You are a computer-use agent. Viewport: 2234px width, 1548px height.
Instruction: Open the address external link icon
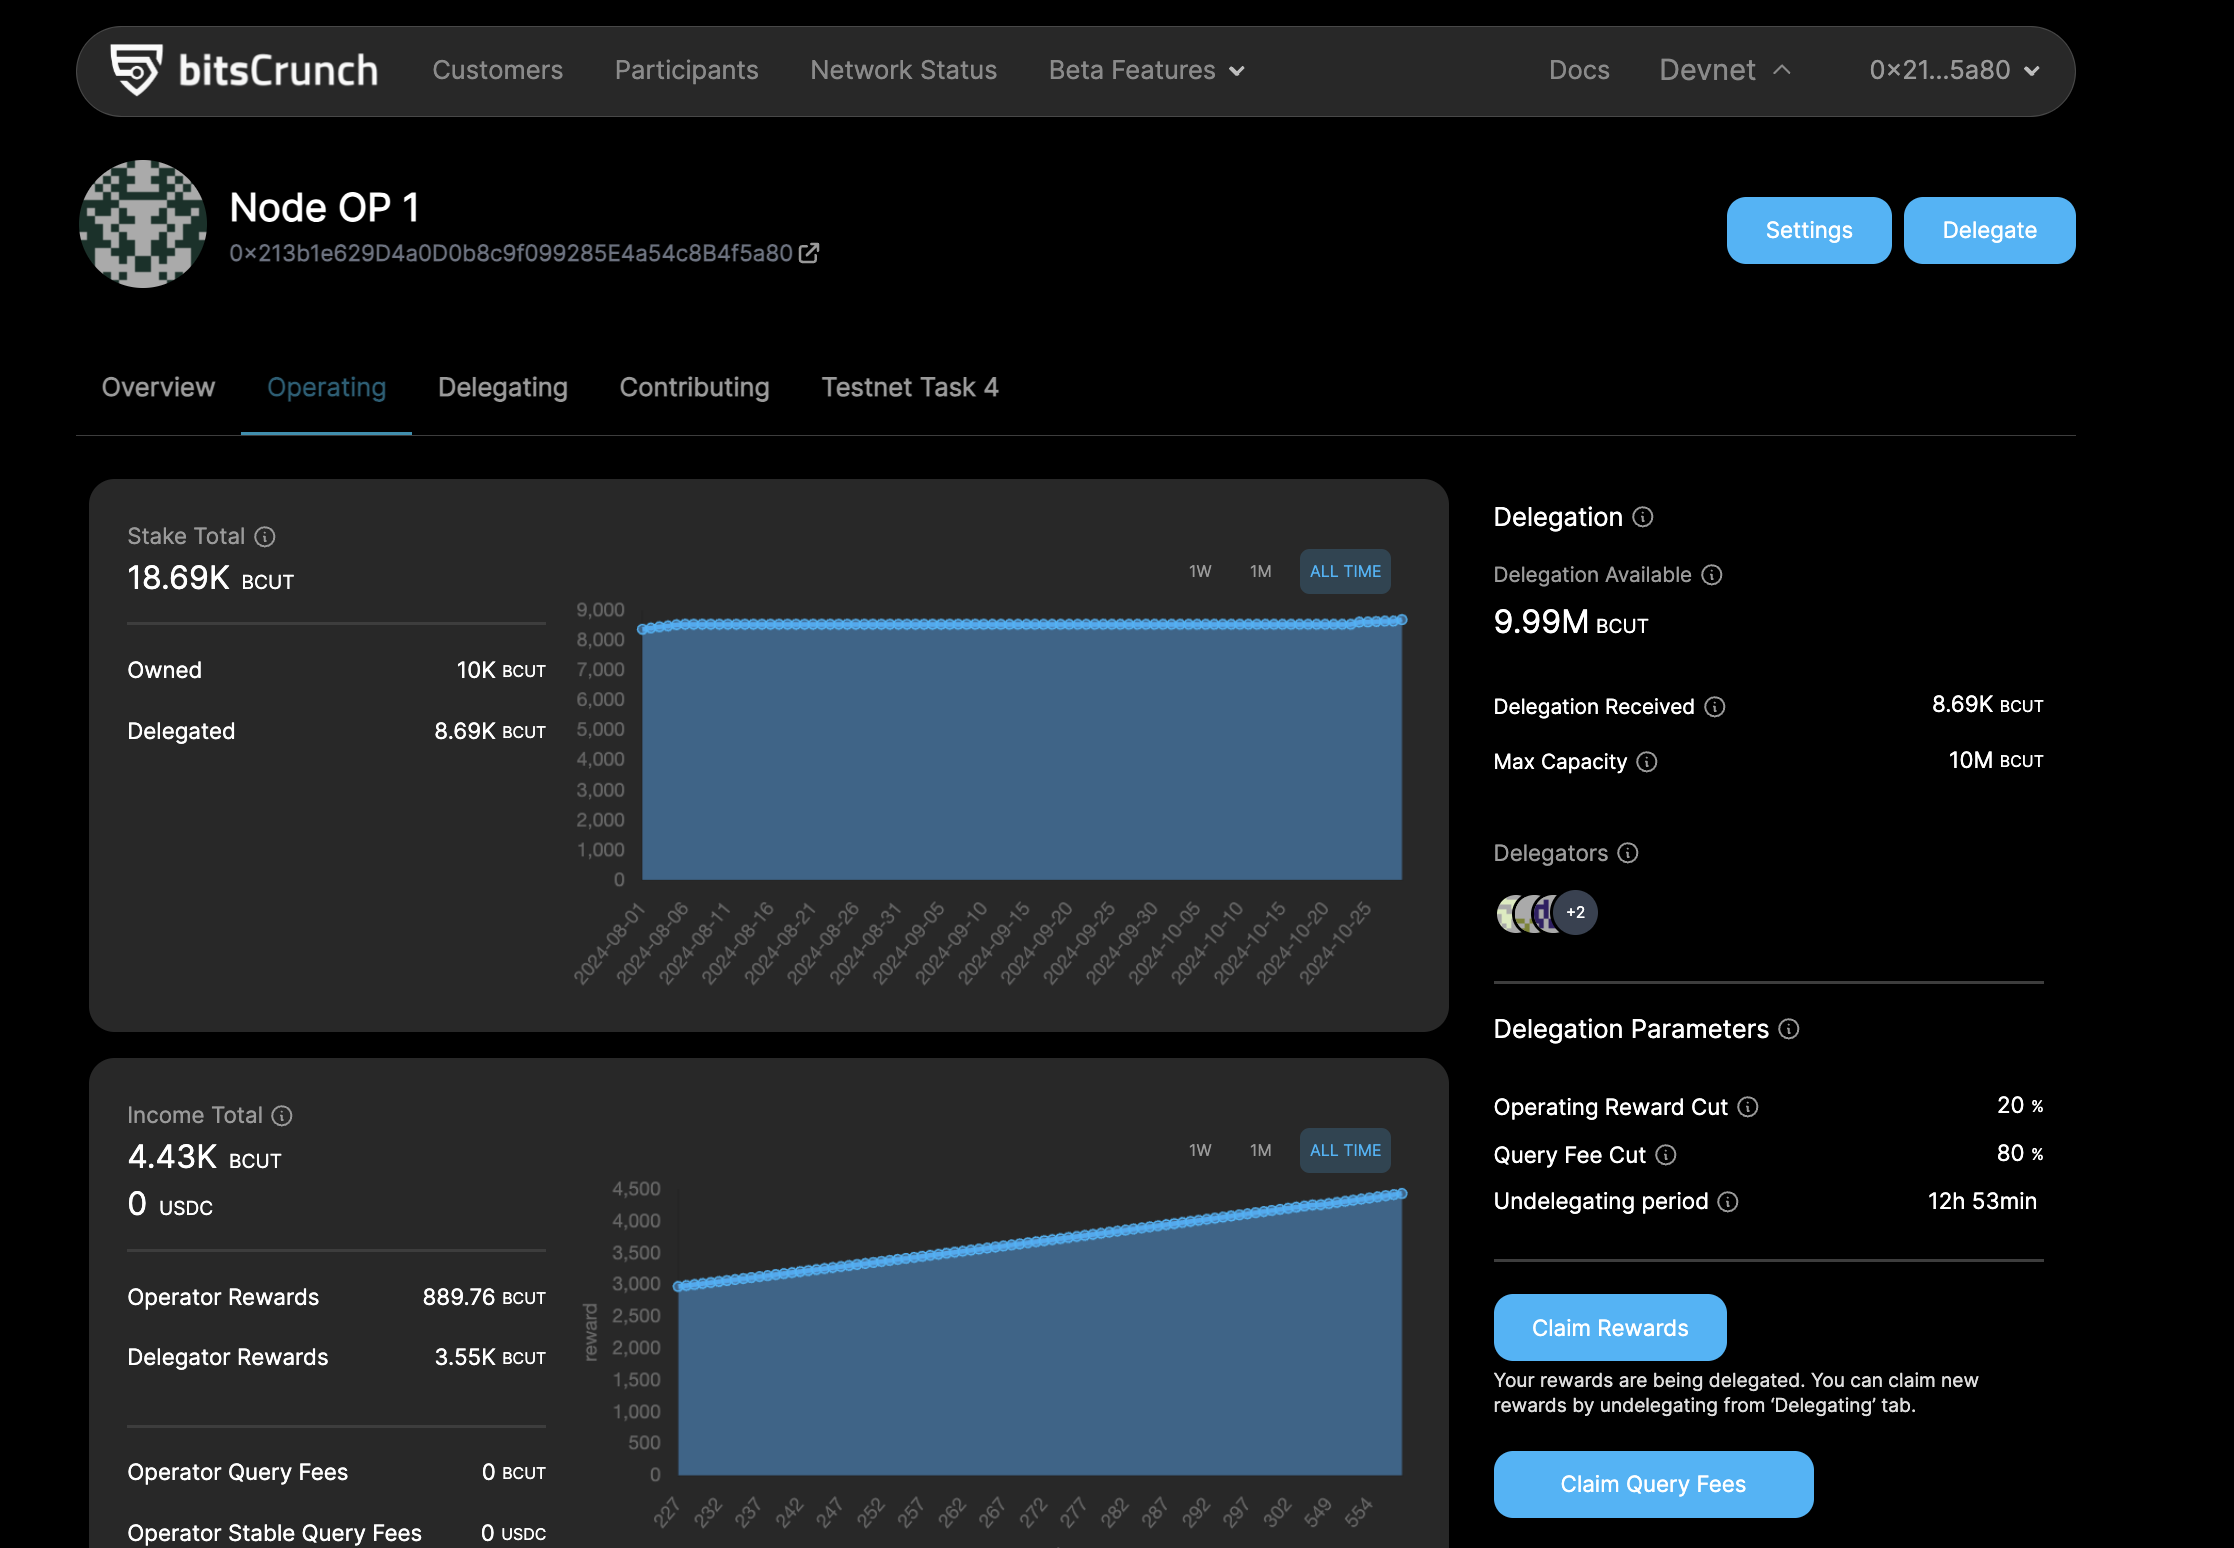[809, 253]
